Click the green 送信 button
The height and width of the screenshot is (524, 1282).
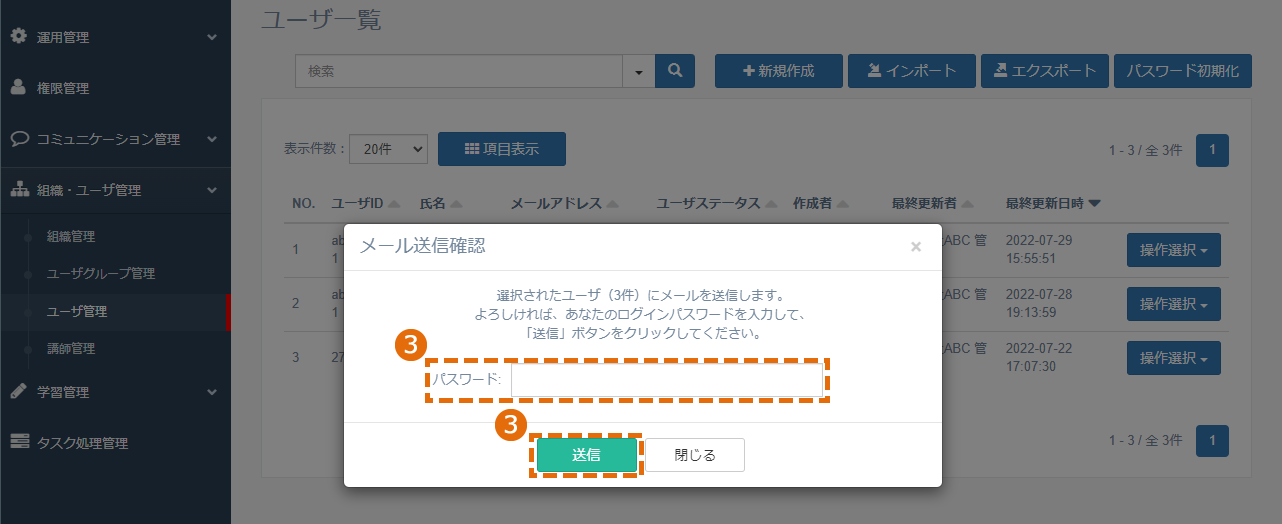587,455
